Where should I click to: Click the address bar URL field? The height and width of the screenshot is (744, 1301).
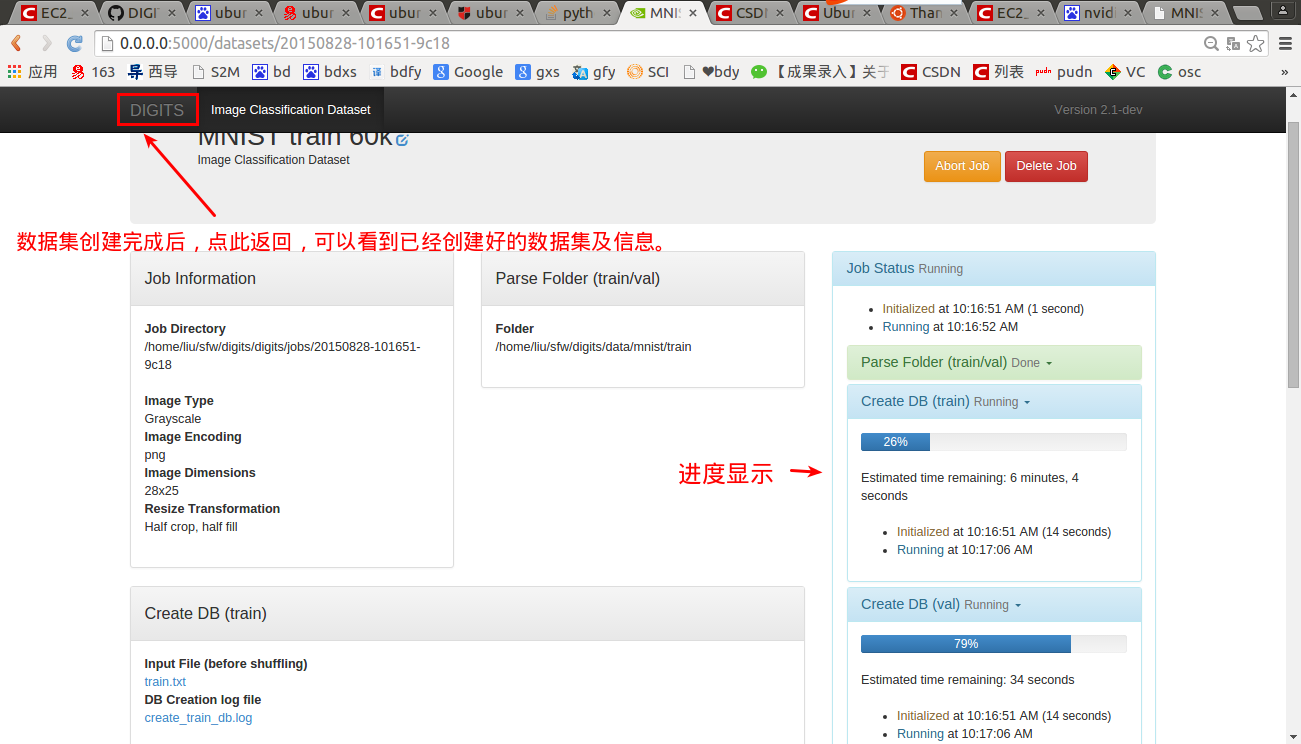(650, 44)
